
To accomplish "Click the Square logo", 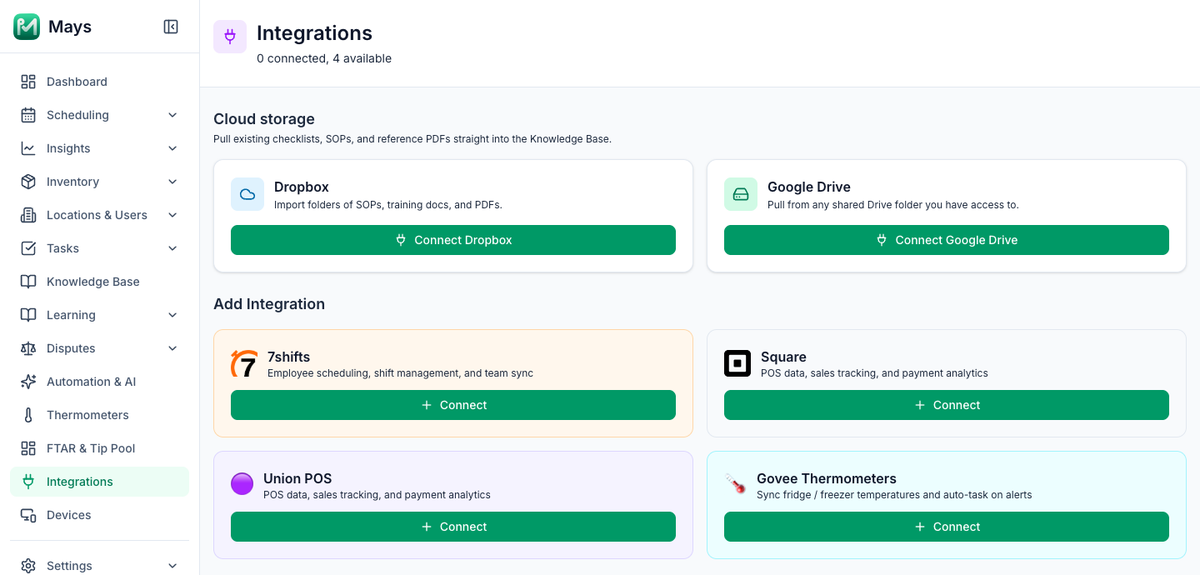I will pos(737,364).
